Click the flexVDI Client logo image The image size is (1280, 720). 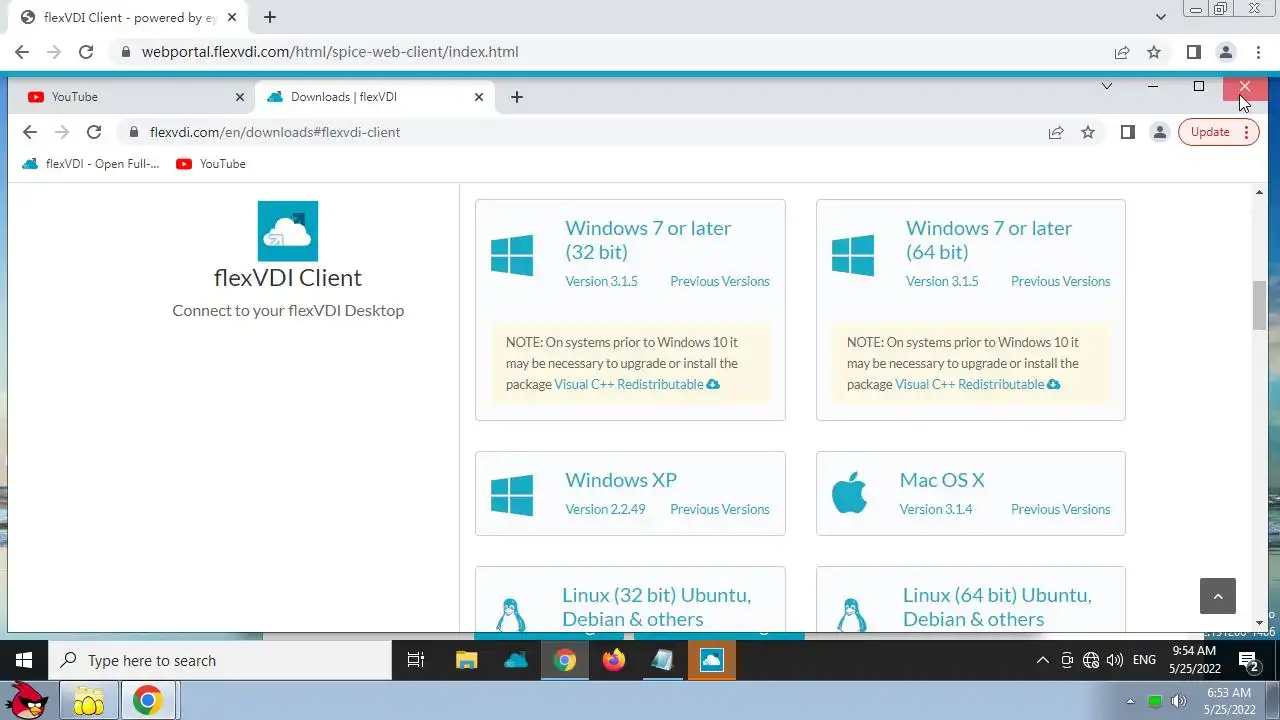pyautogui.click(x=288, y=231)
